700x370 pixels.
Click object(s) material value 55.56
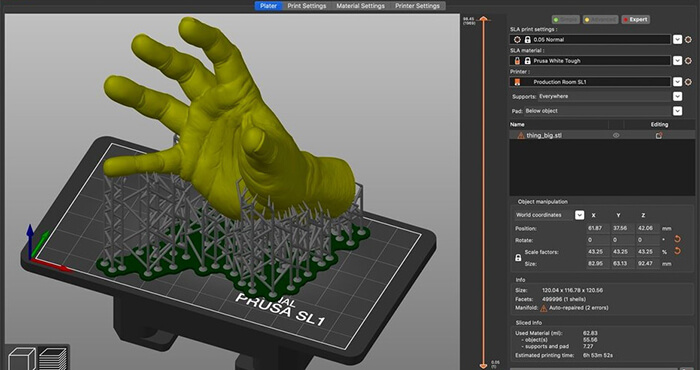pos(590,340)
